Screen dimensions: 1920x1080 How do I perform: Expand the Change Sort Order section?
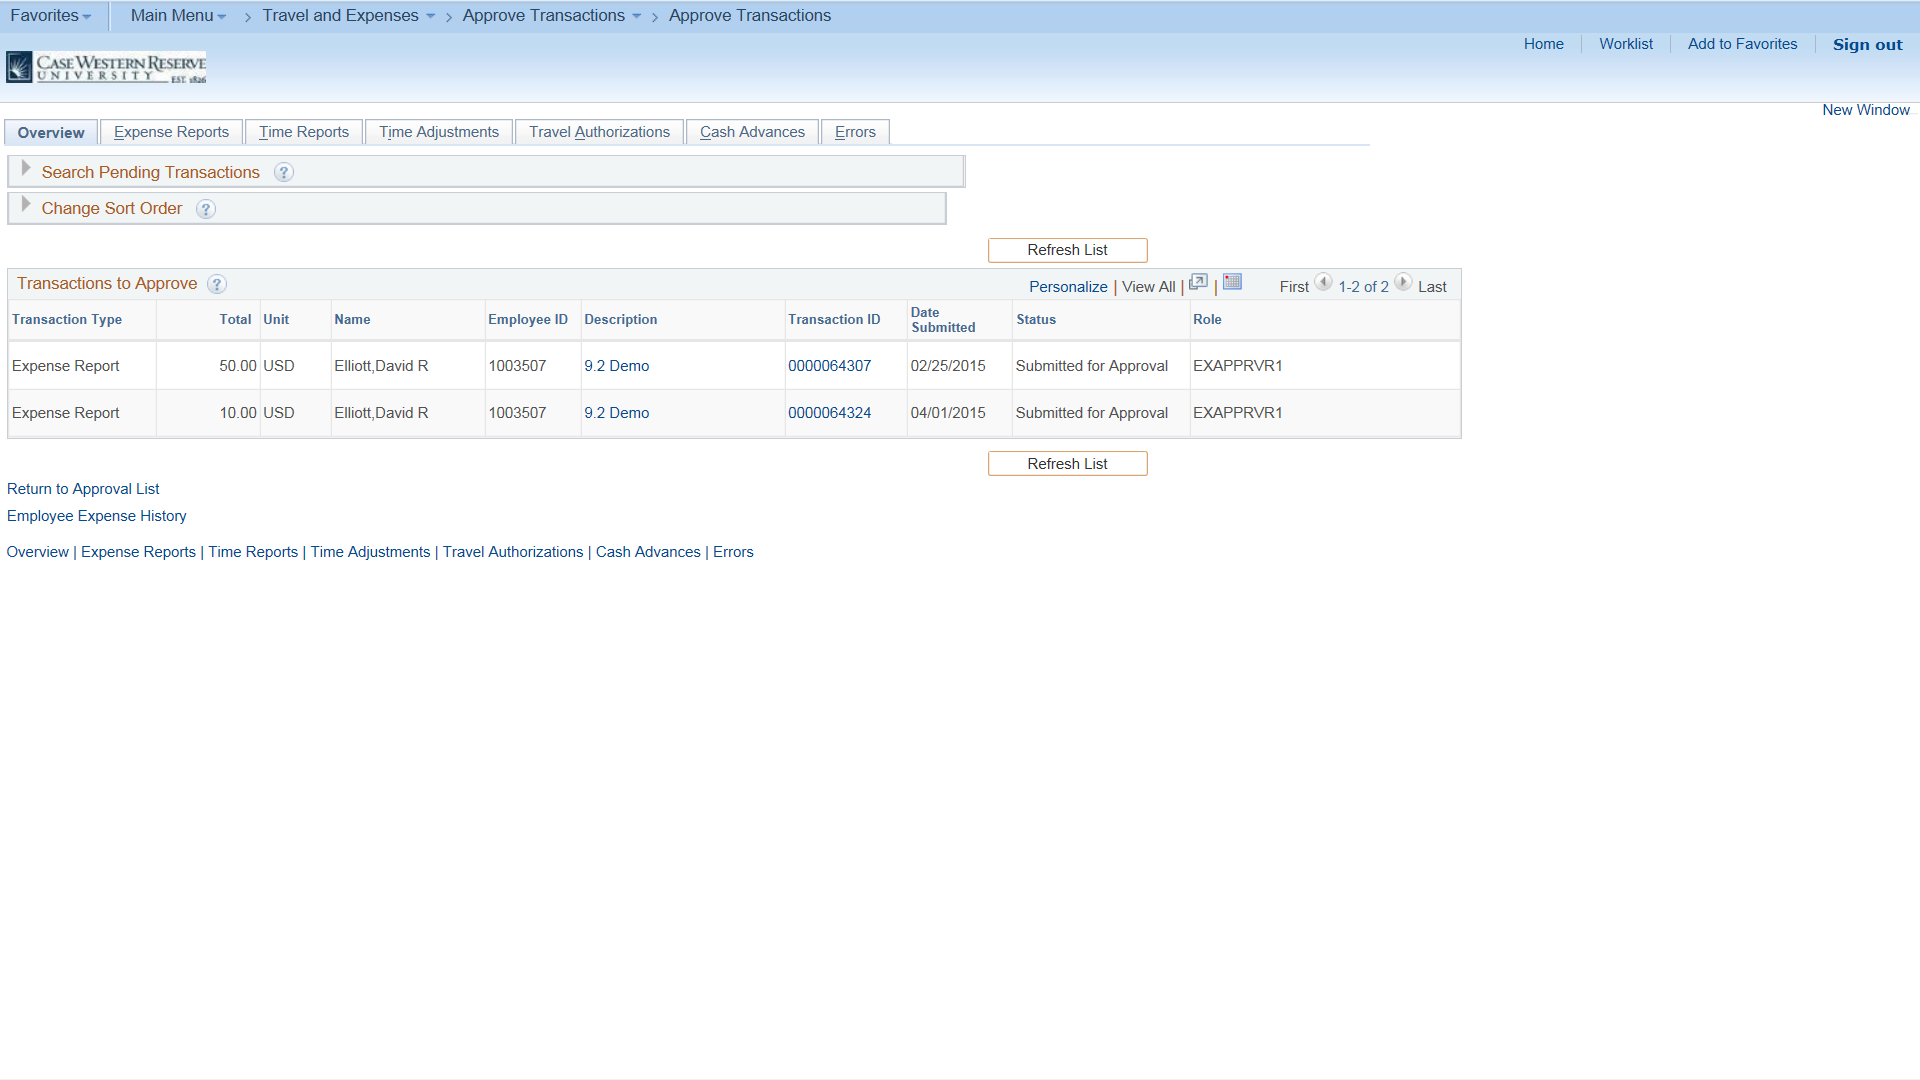pos(25,205)
